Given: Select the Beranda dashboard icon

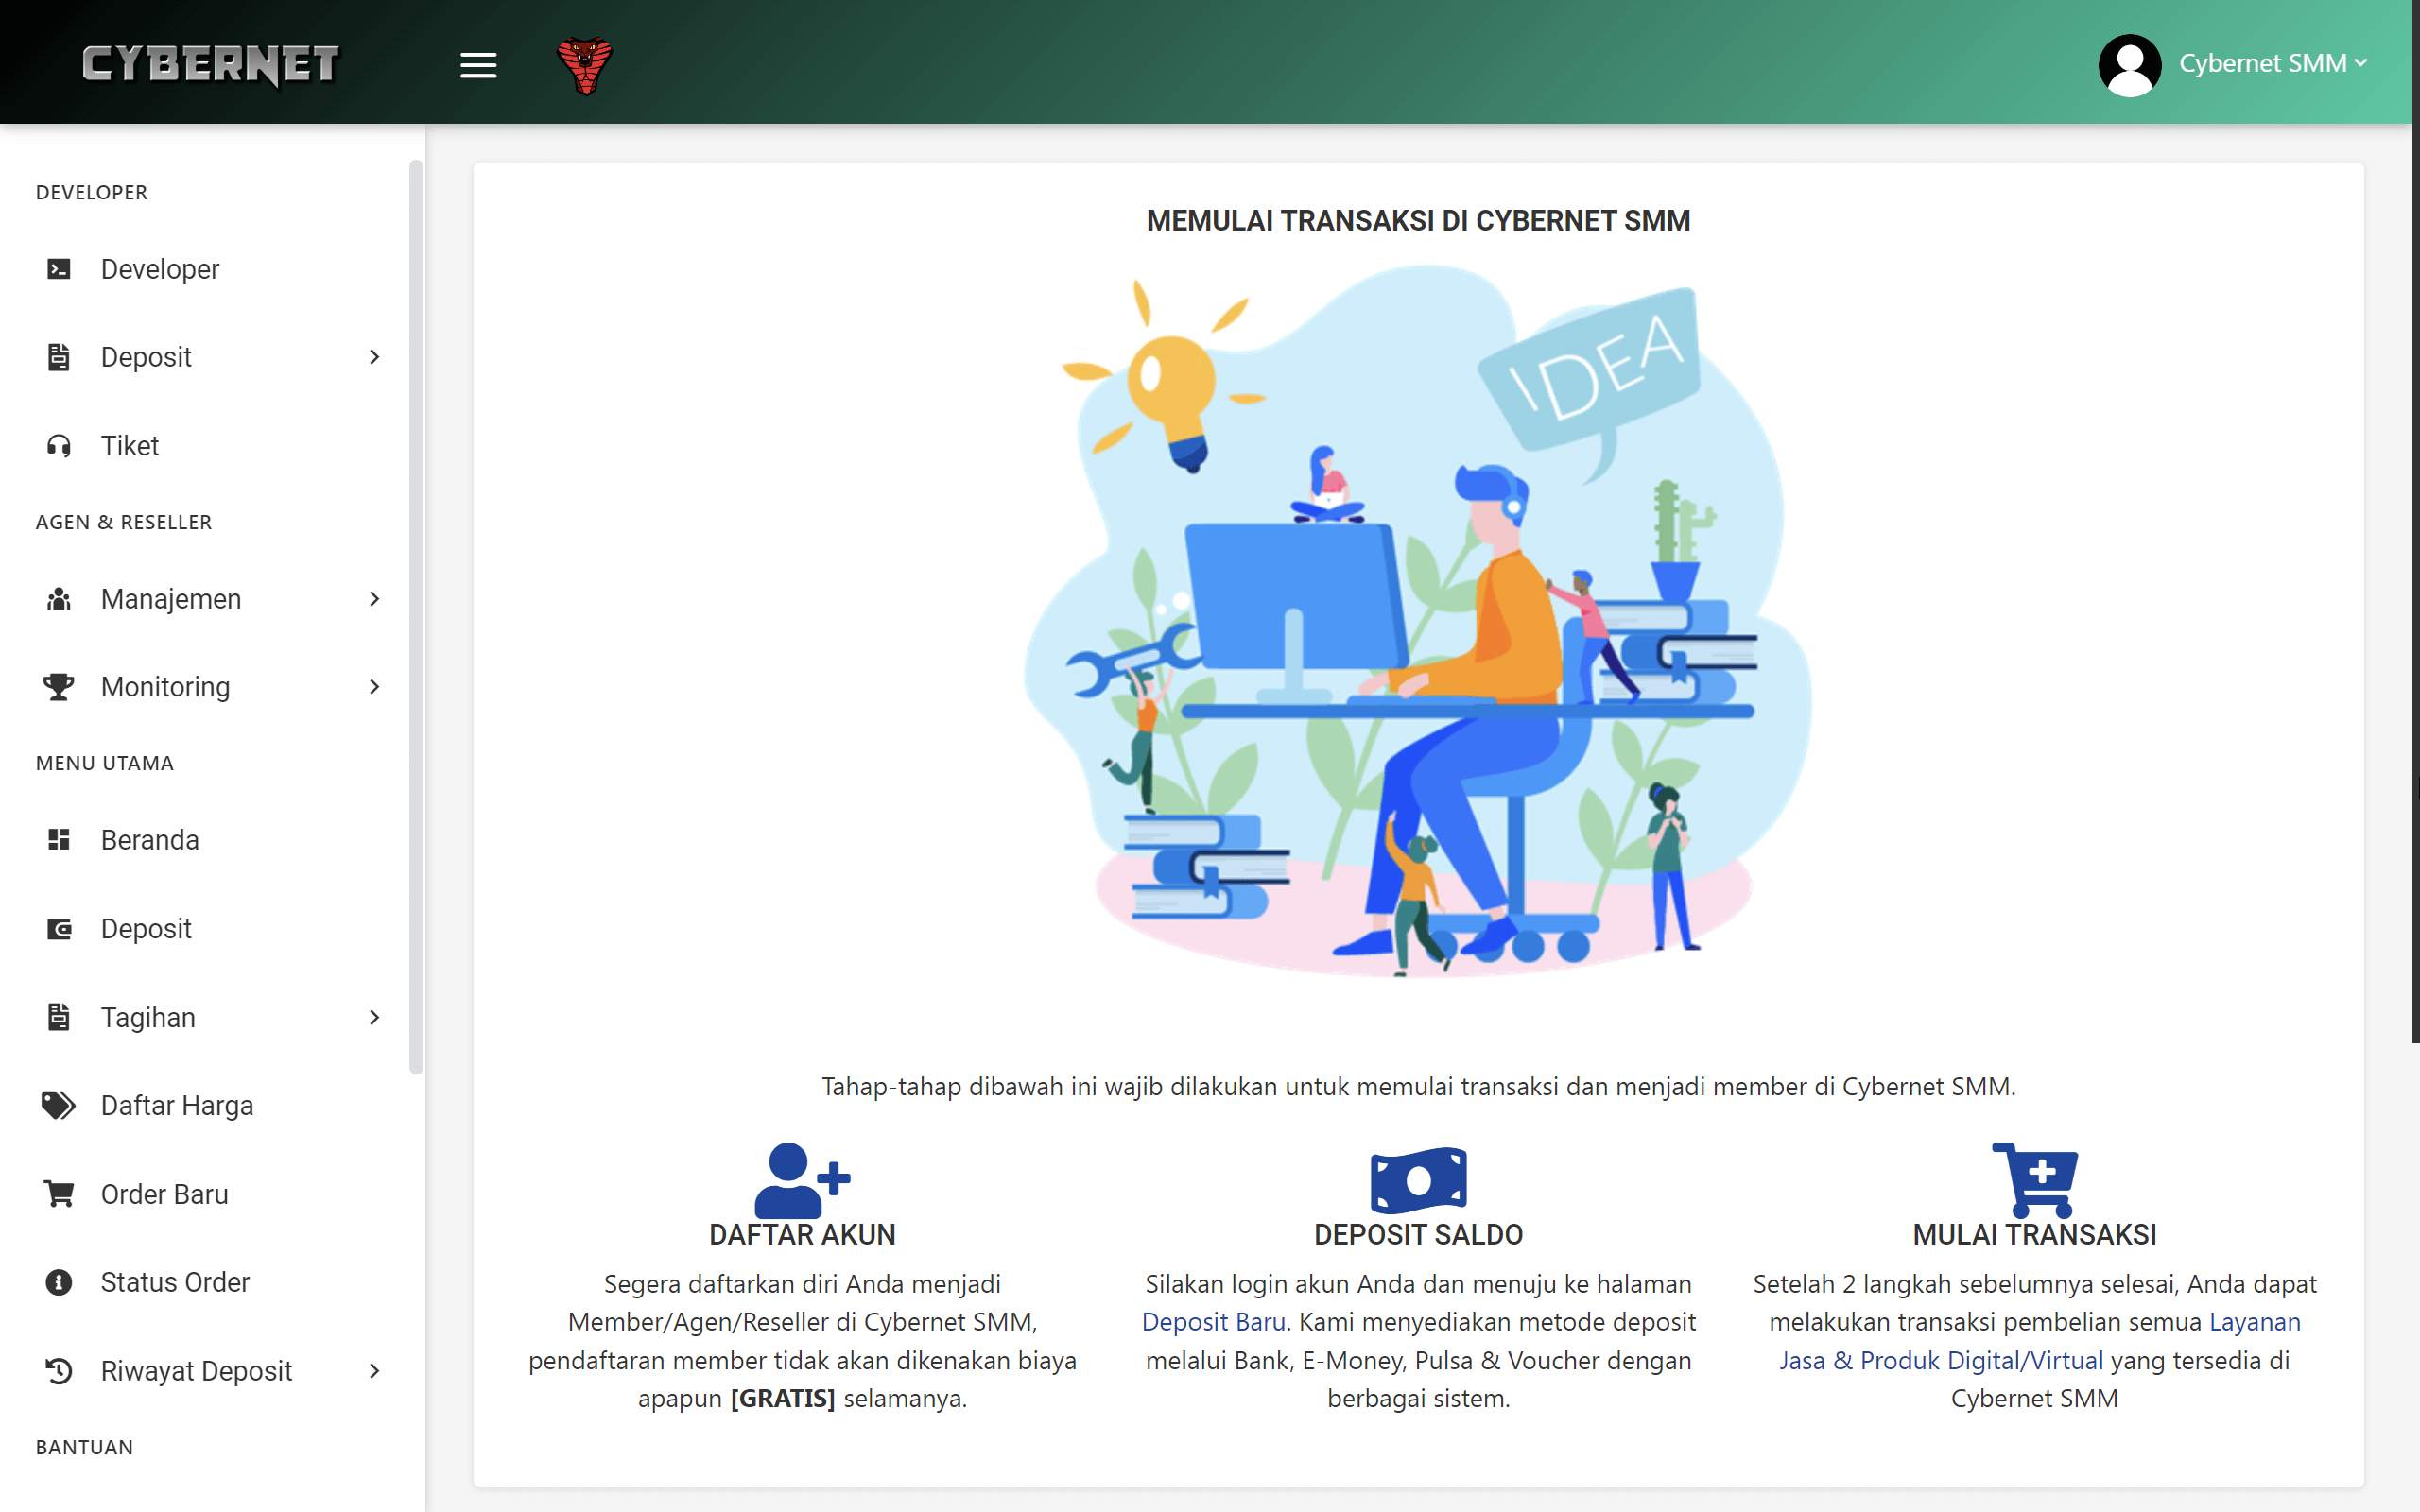Looking at the screenshot, I should point(57,840).
